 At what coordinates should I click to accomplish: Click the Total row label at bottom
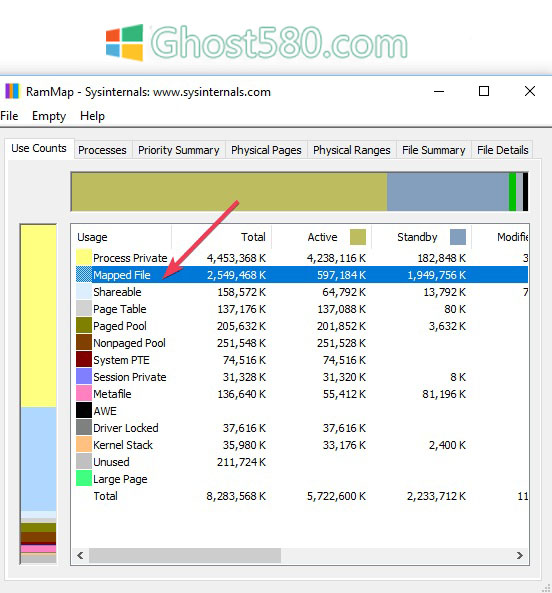105,496
